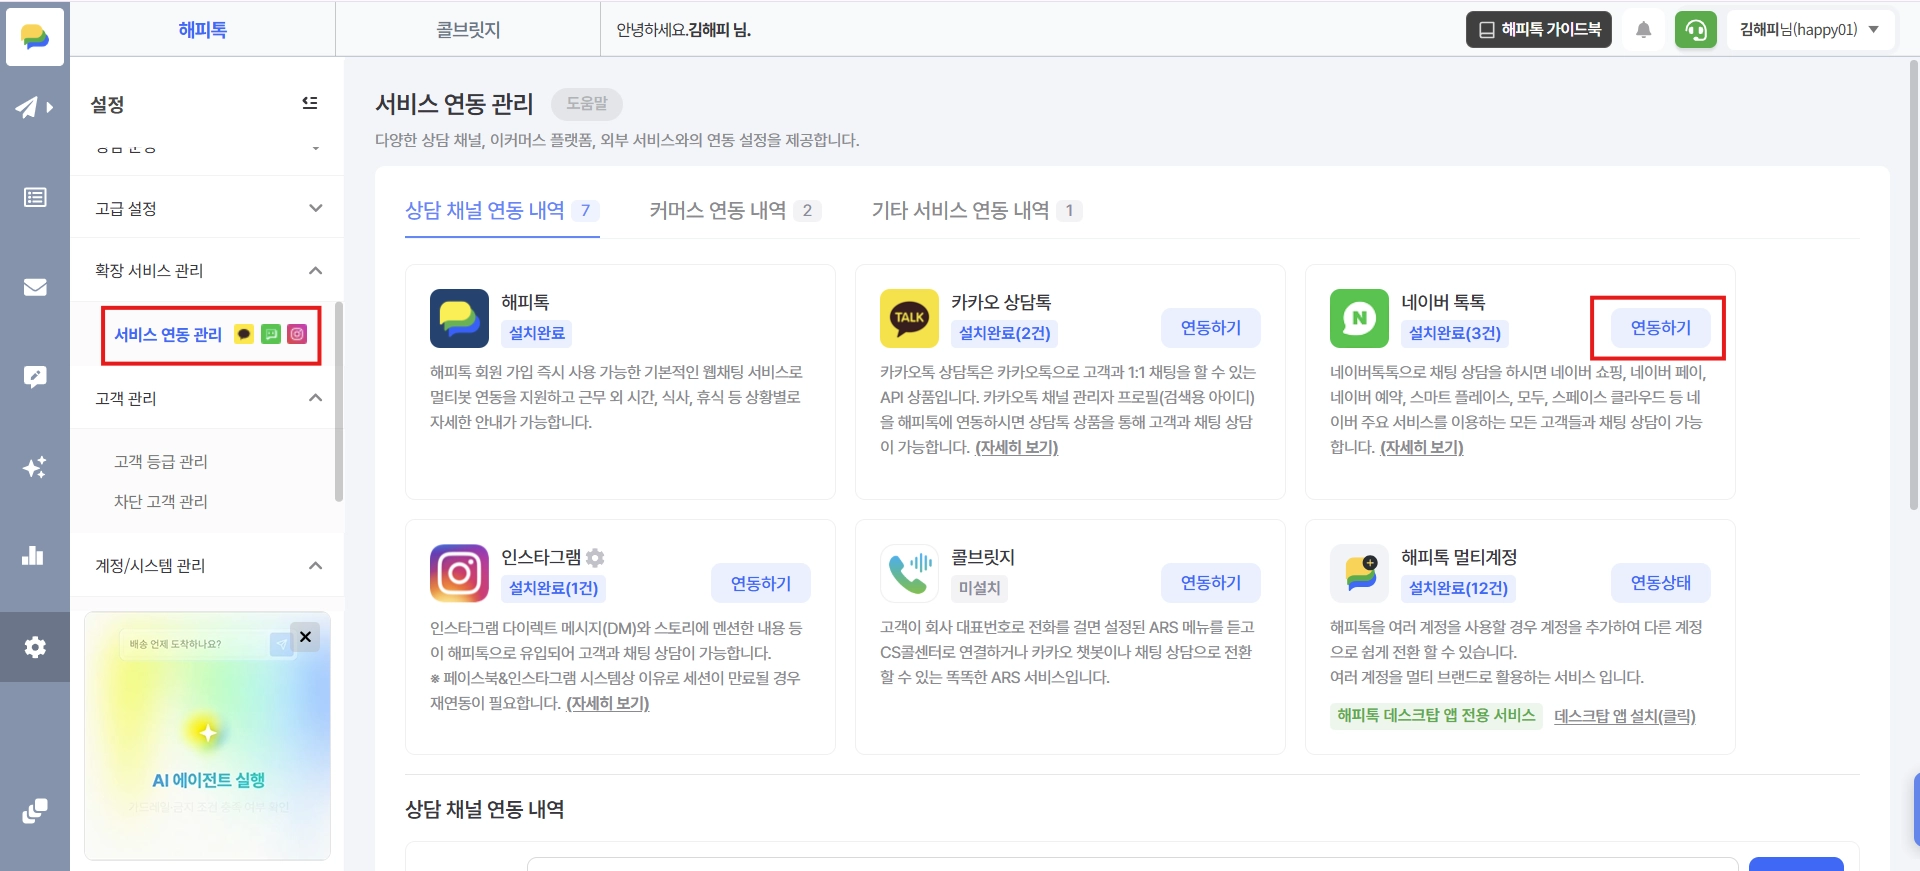Click 연동상태 for 해피톡 멀티계정
The height and width of the screenshot is (871, 1920).
[x=1661, y=583]
